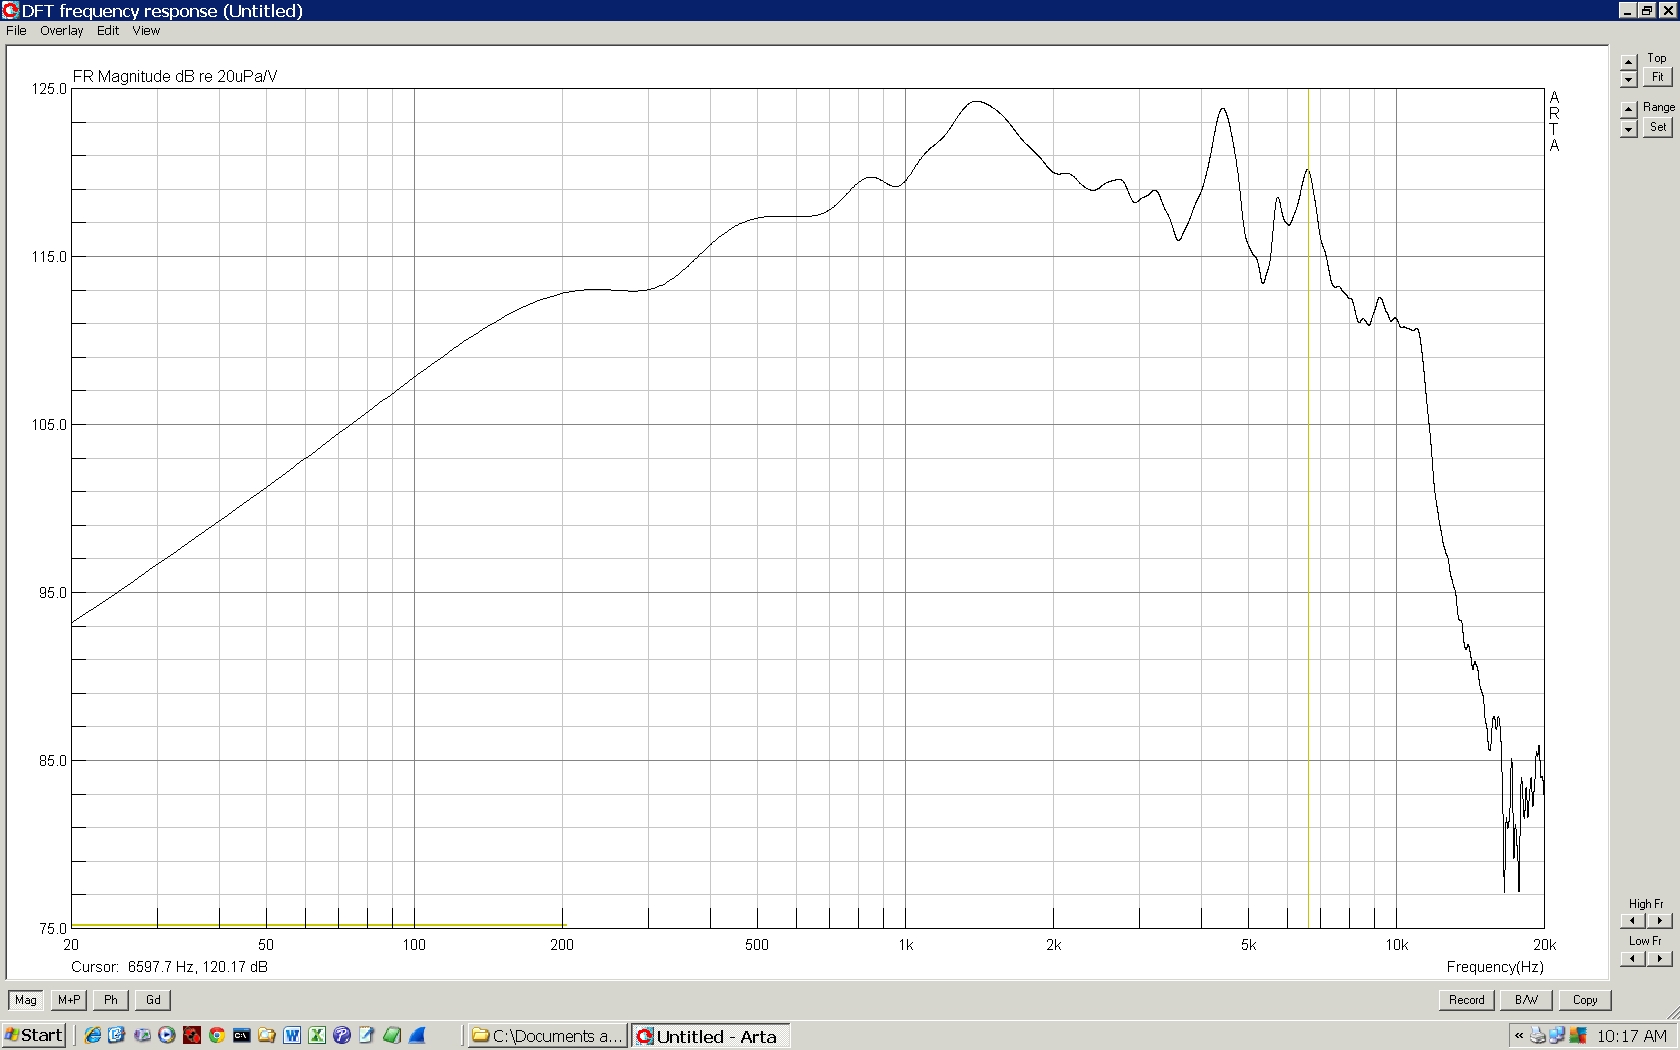The width and height of the screenshot is (1680, 1050).
Task: Click the yellow cursor line on the graph
Action: point(1308,508)
